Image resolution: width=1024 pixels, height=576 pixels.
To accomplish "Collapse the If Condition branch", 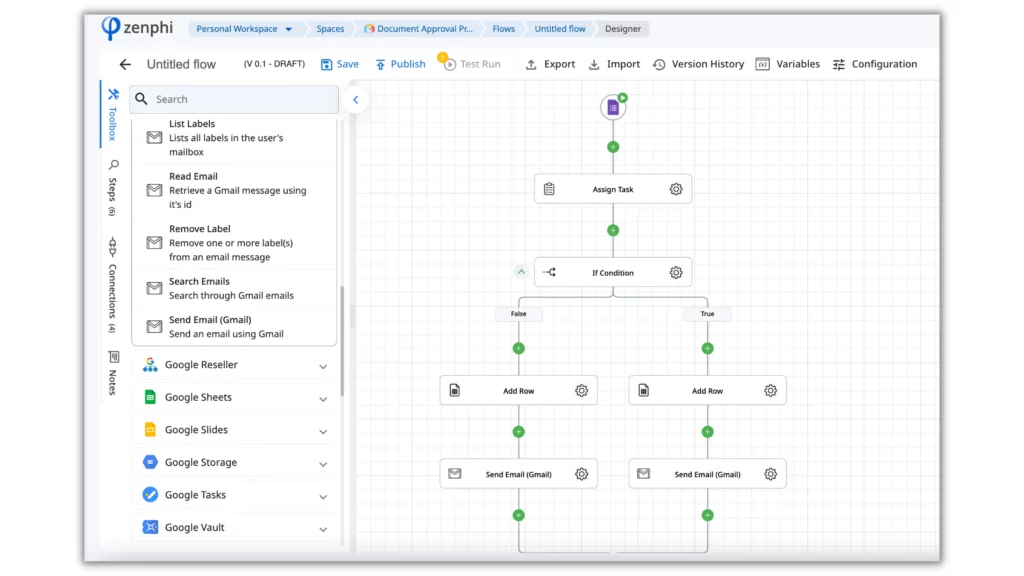I will 521,272.
